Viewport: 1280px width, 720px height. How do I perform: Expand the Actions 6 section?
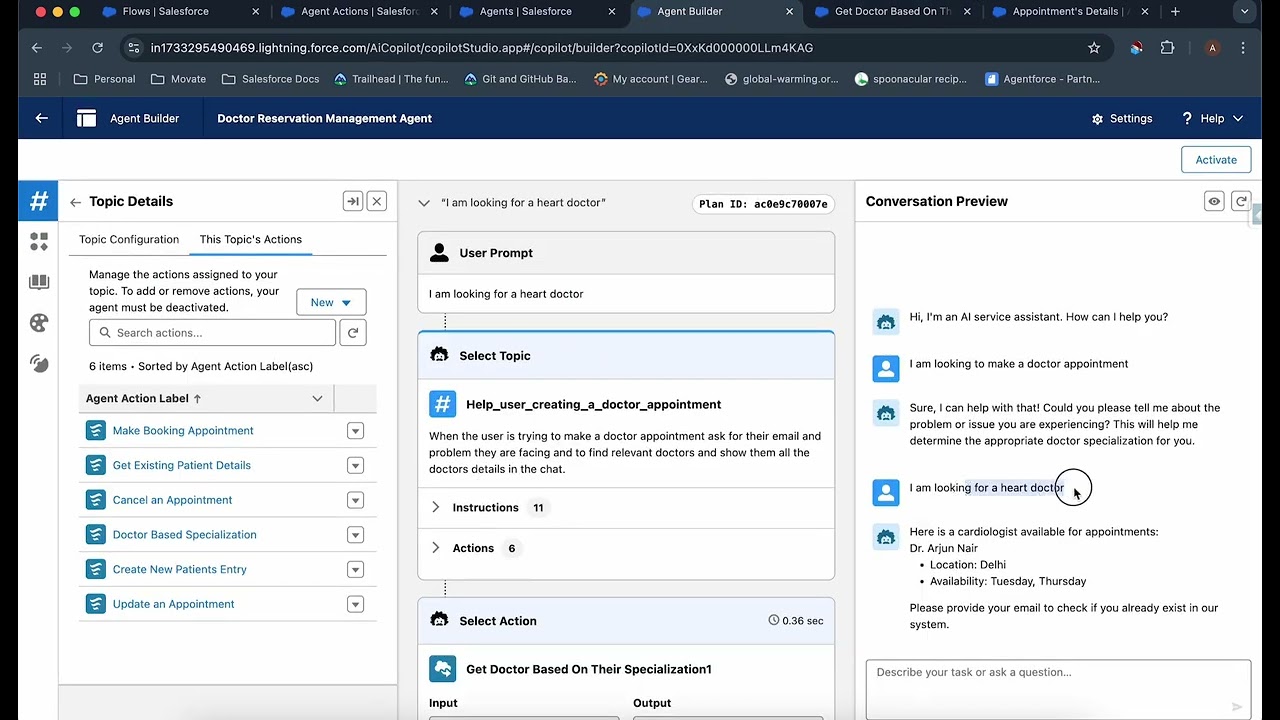point(435,548)
